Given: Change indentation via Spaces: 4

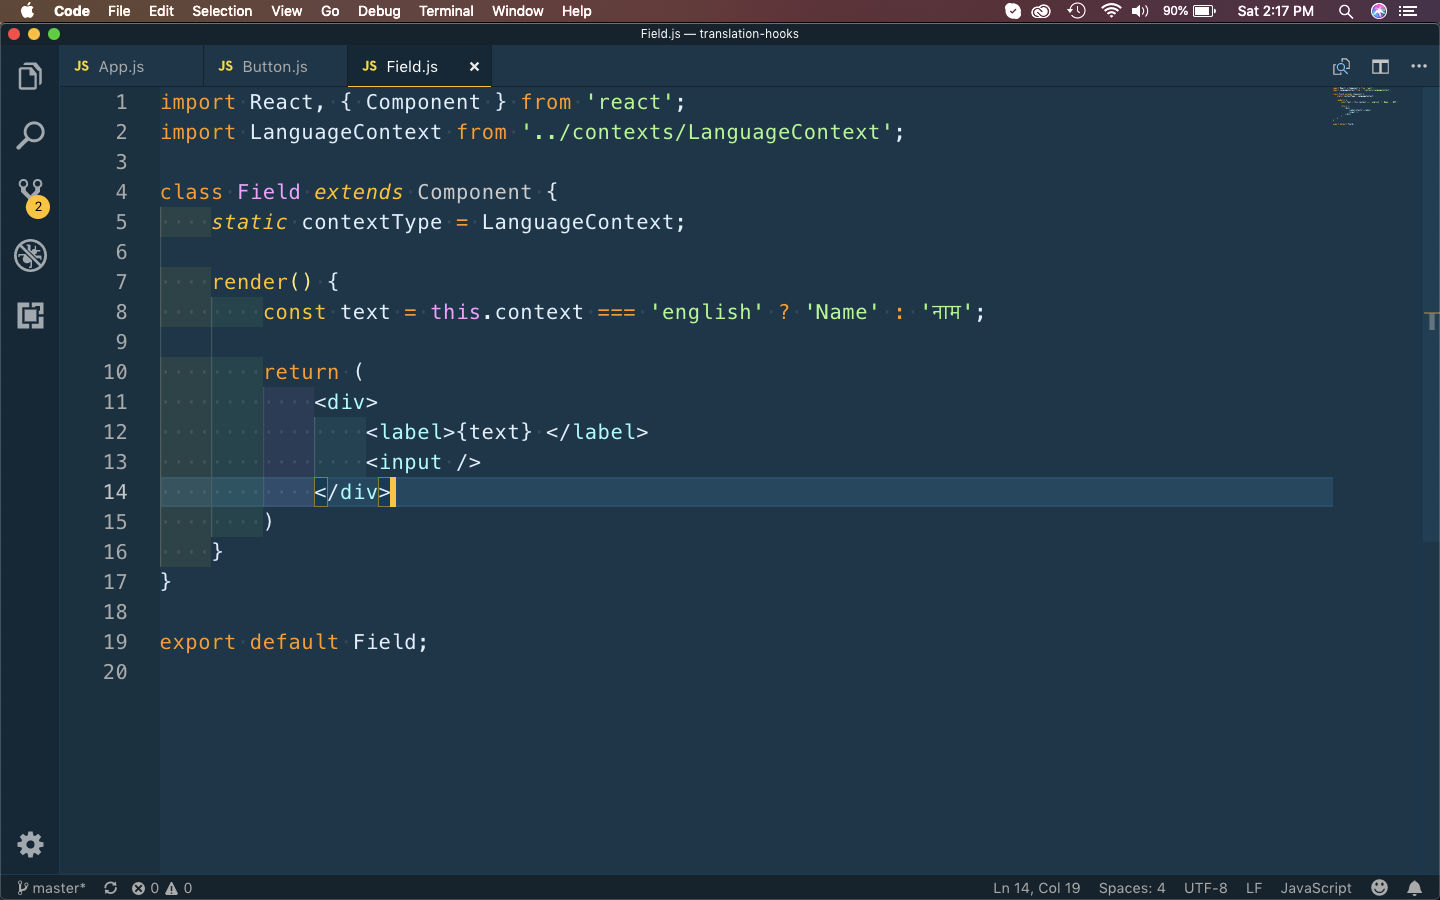Looking at the screenshot, I should [1132, 888].
